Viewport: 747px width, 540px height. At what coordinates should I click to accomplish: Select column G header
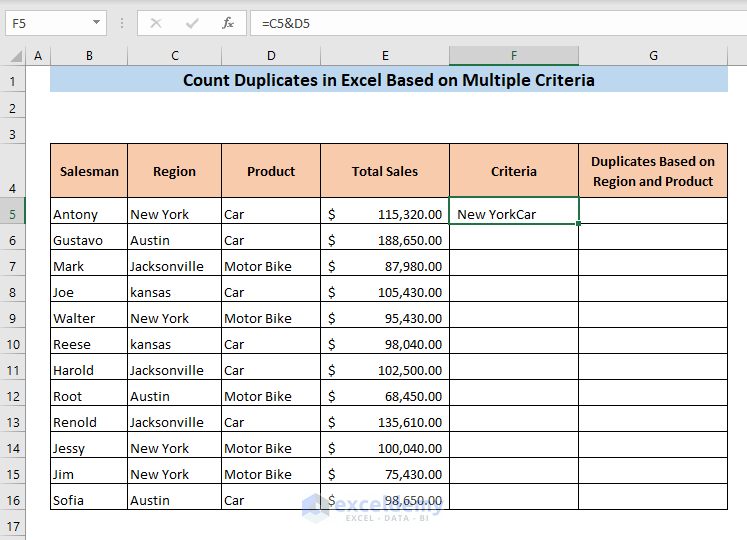coord(652,56)
